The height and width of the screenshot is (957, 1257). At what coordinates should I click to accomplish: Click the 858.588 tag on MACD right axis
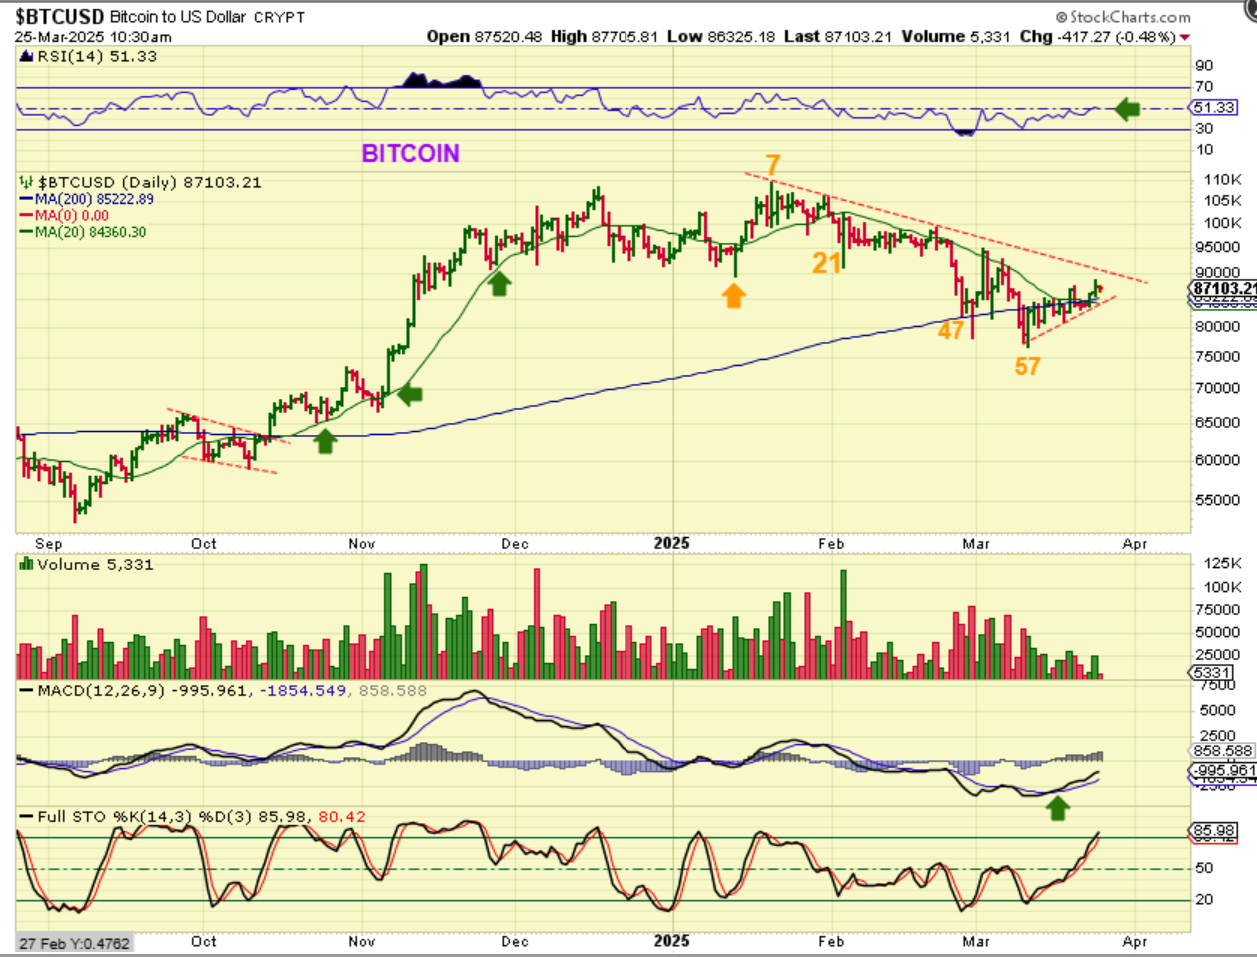(1222, 751)
